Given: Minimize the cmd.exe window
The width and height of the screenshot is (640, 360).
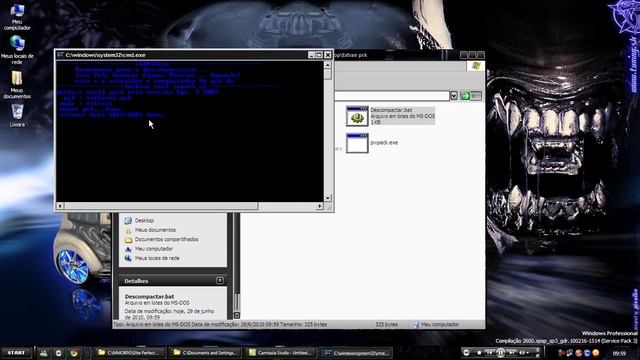Looking at the screenshot, I should (311, 55).
